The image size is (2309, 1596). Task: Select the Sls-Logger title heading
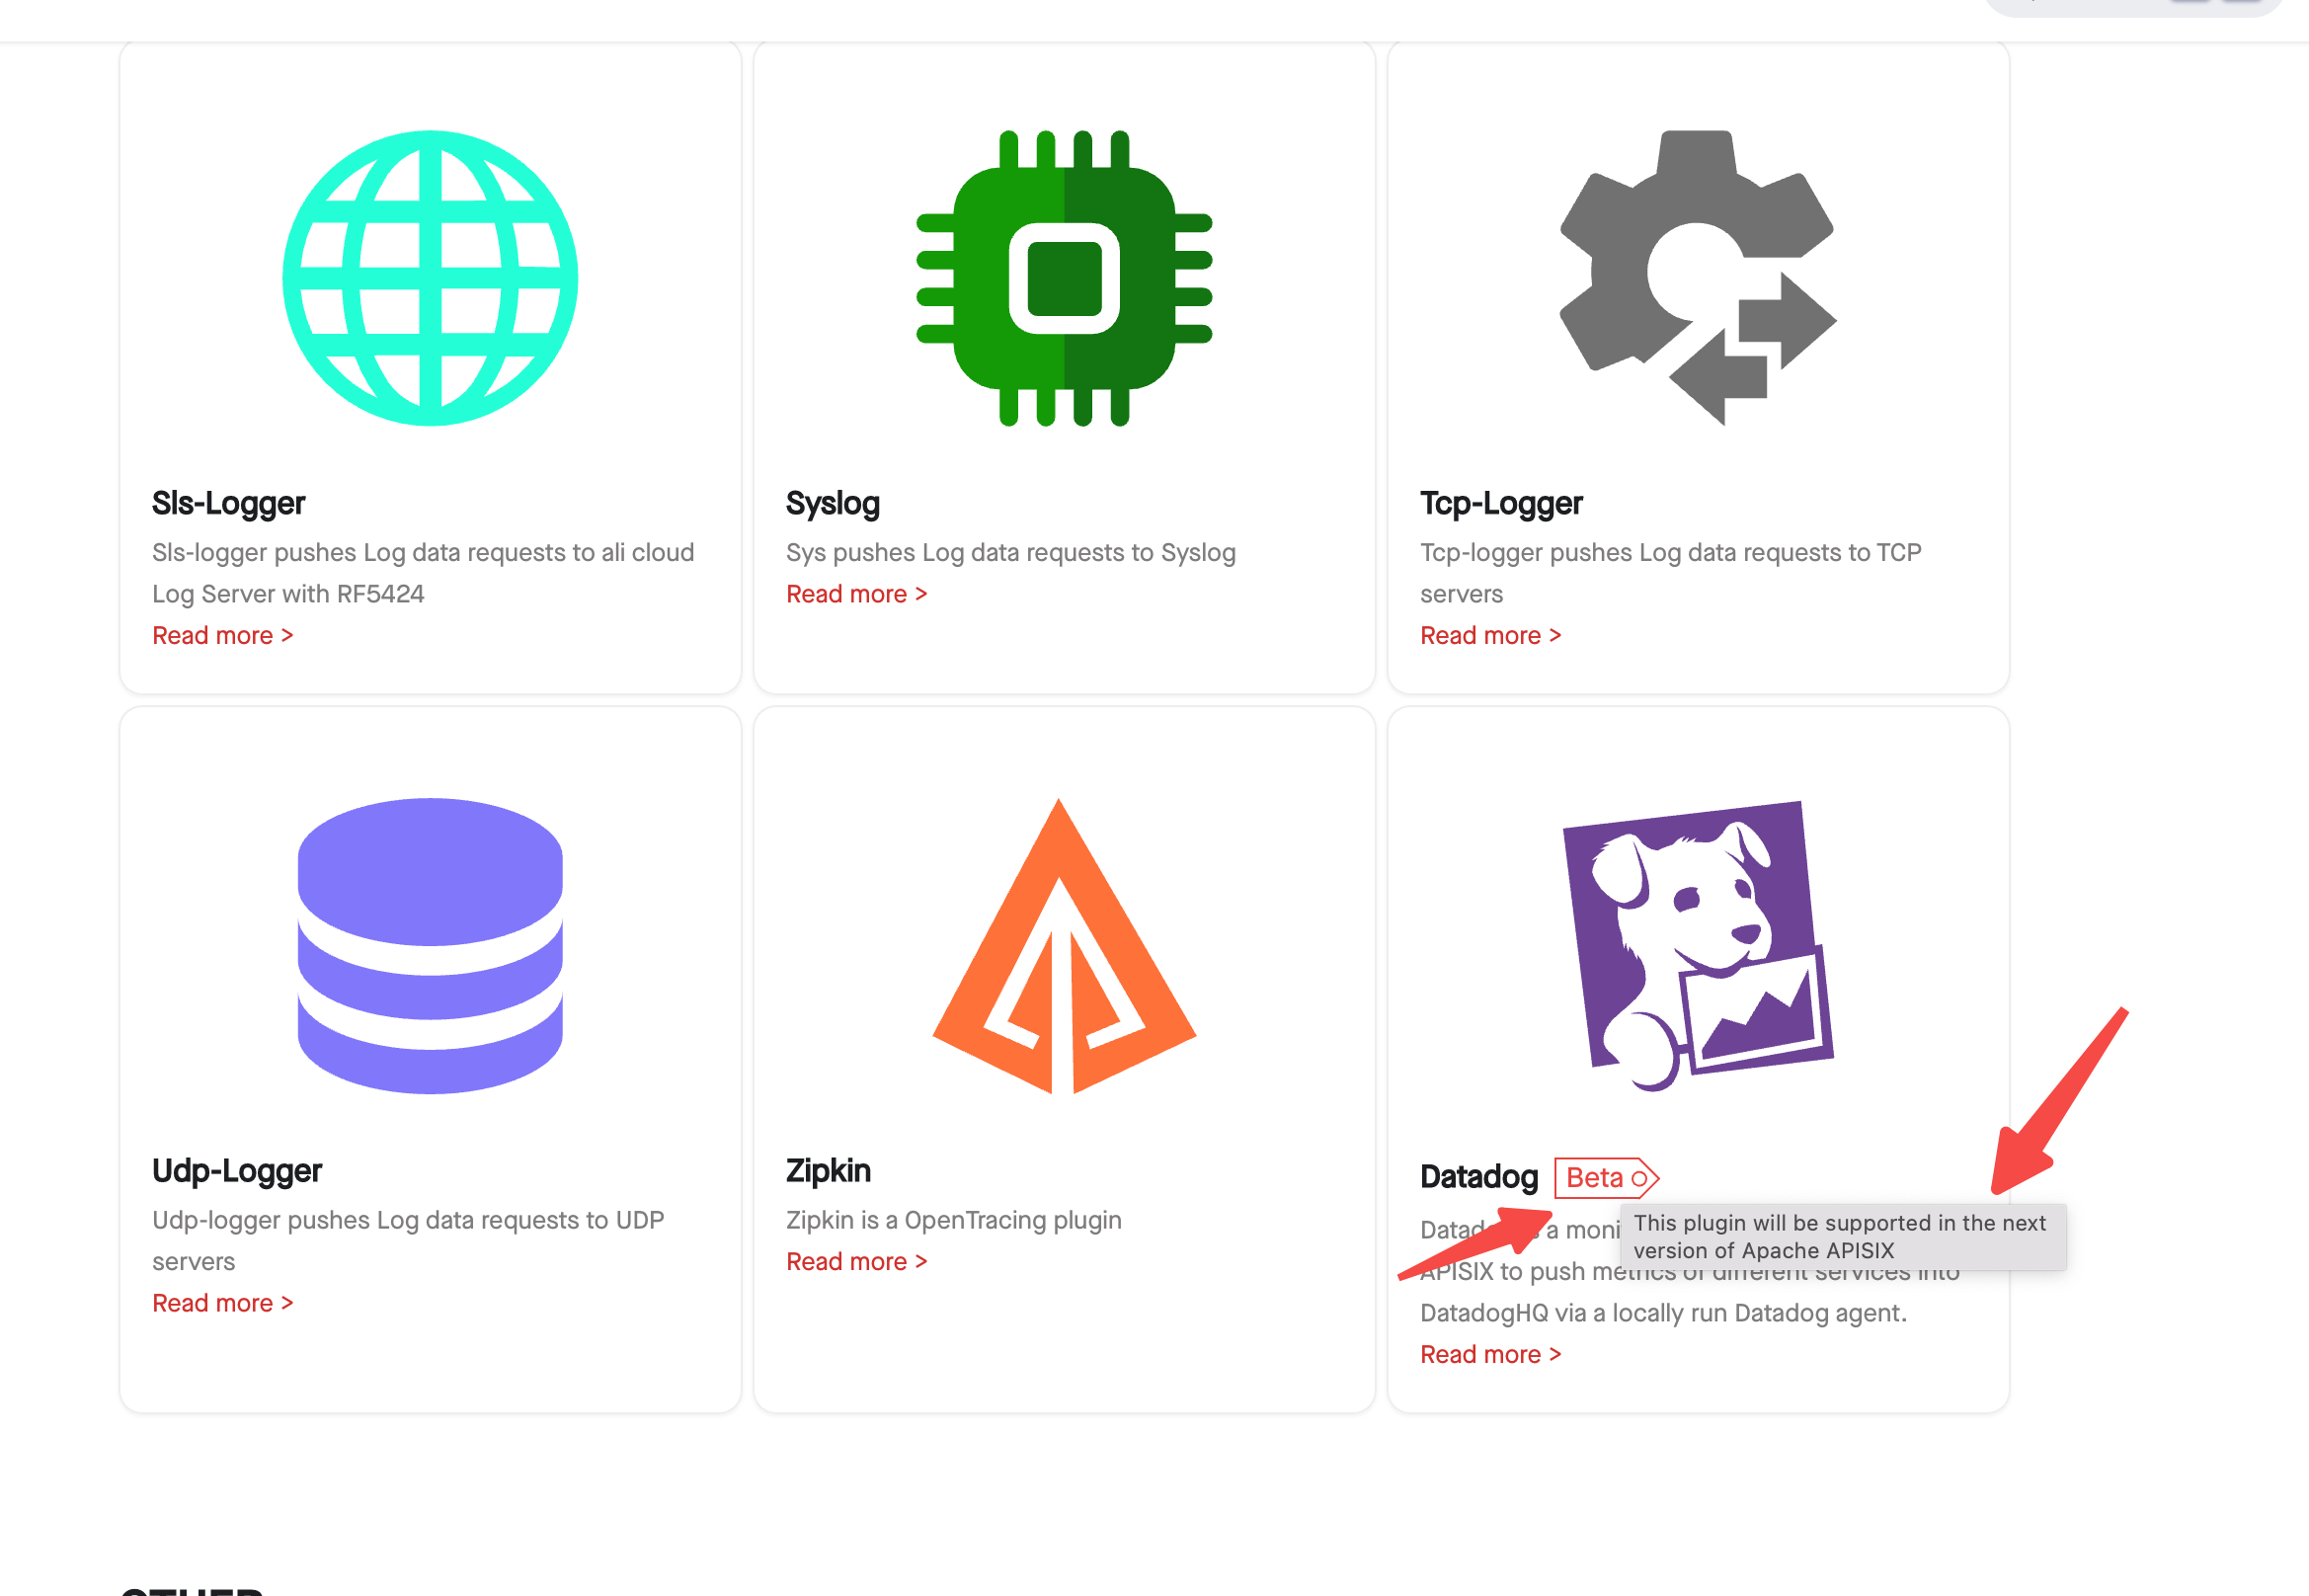228,503
